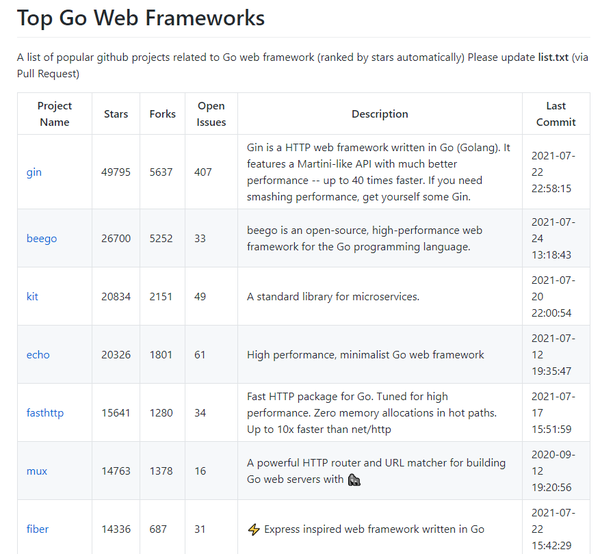Go to the kit repository link
This screenshot has width=600, height=554.
32,296
